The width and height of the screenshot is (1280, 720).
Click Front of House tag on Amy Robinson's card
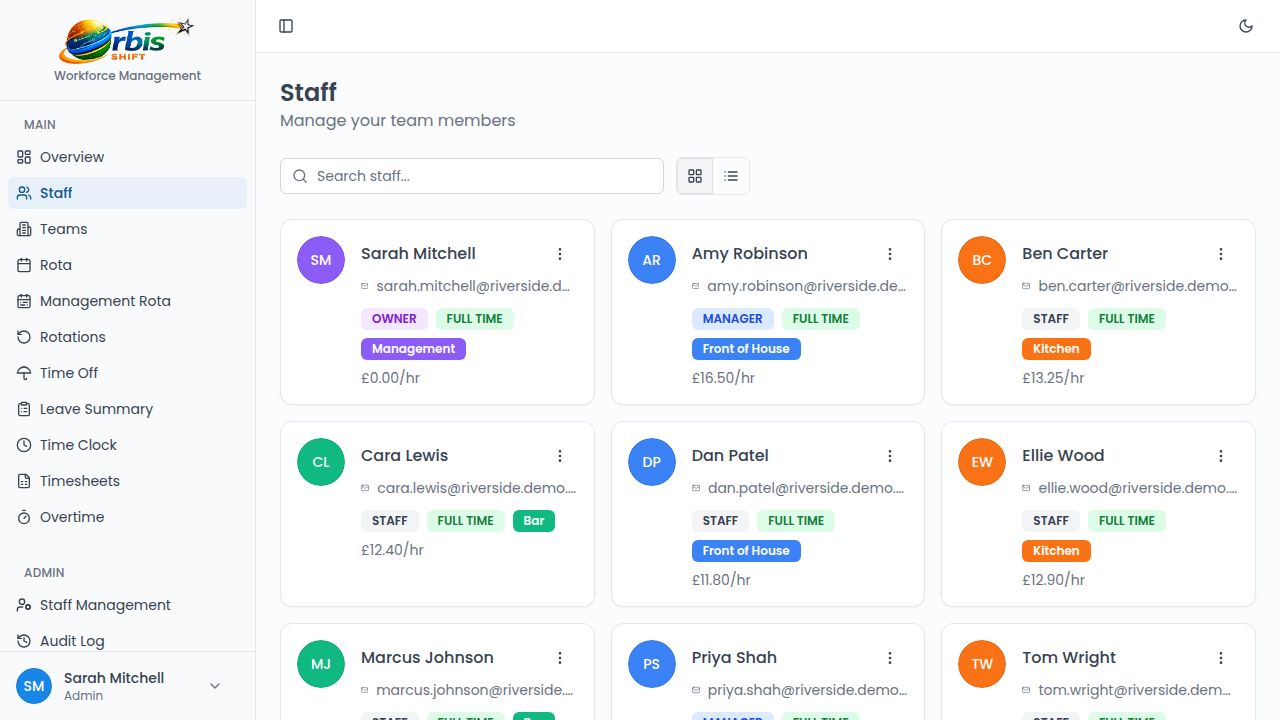point(746,349)
